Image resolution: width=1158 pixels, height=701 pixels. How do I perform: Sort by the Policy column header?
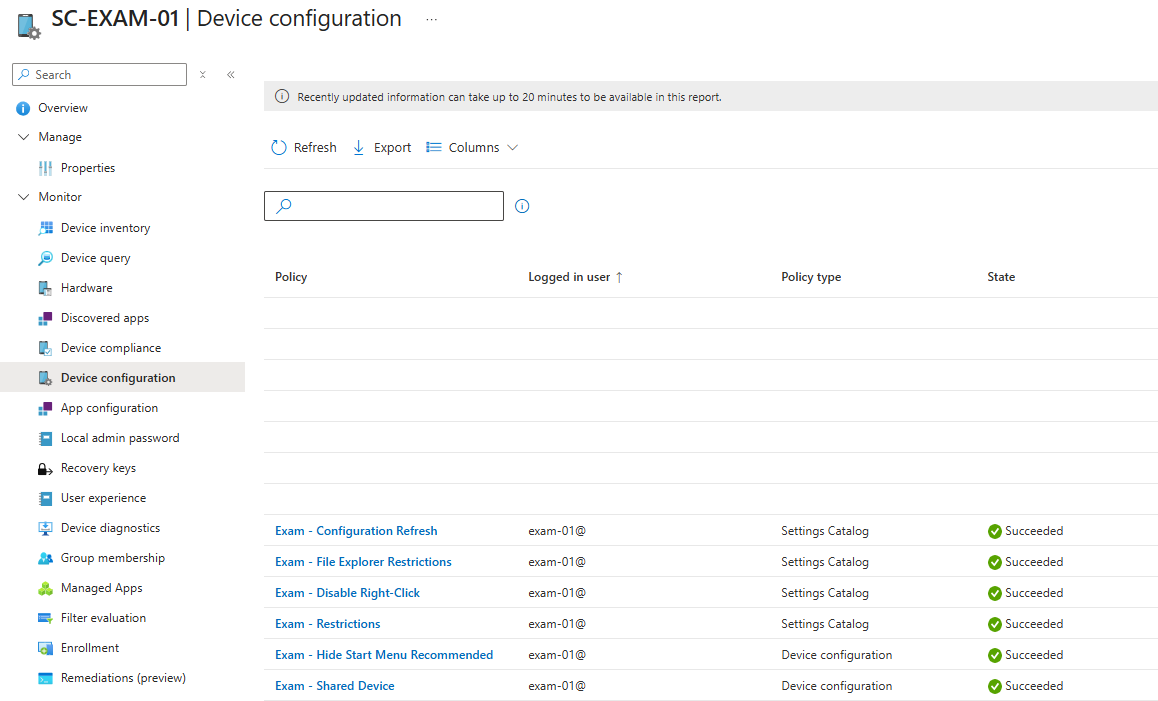(291, 277)
